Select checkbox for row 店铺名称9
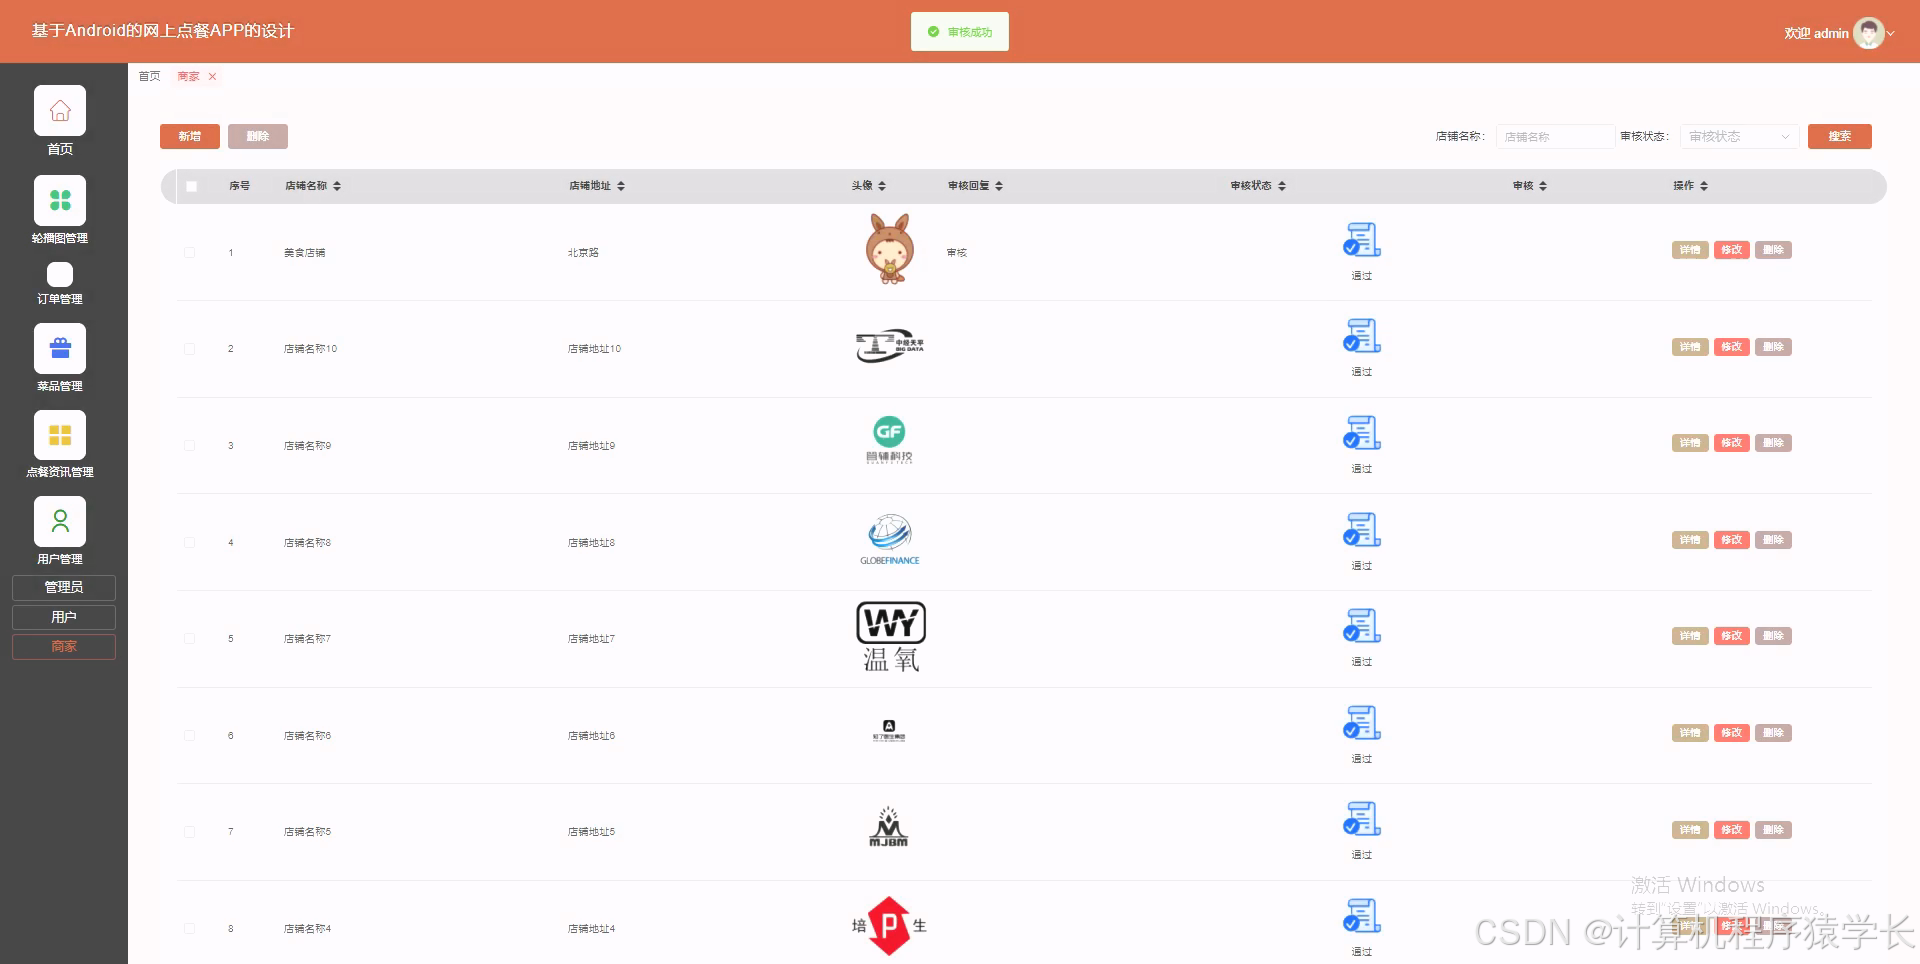 (x=190, y=445)
